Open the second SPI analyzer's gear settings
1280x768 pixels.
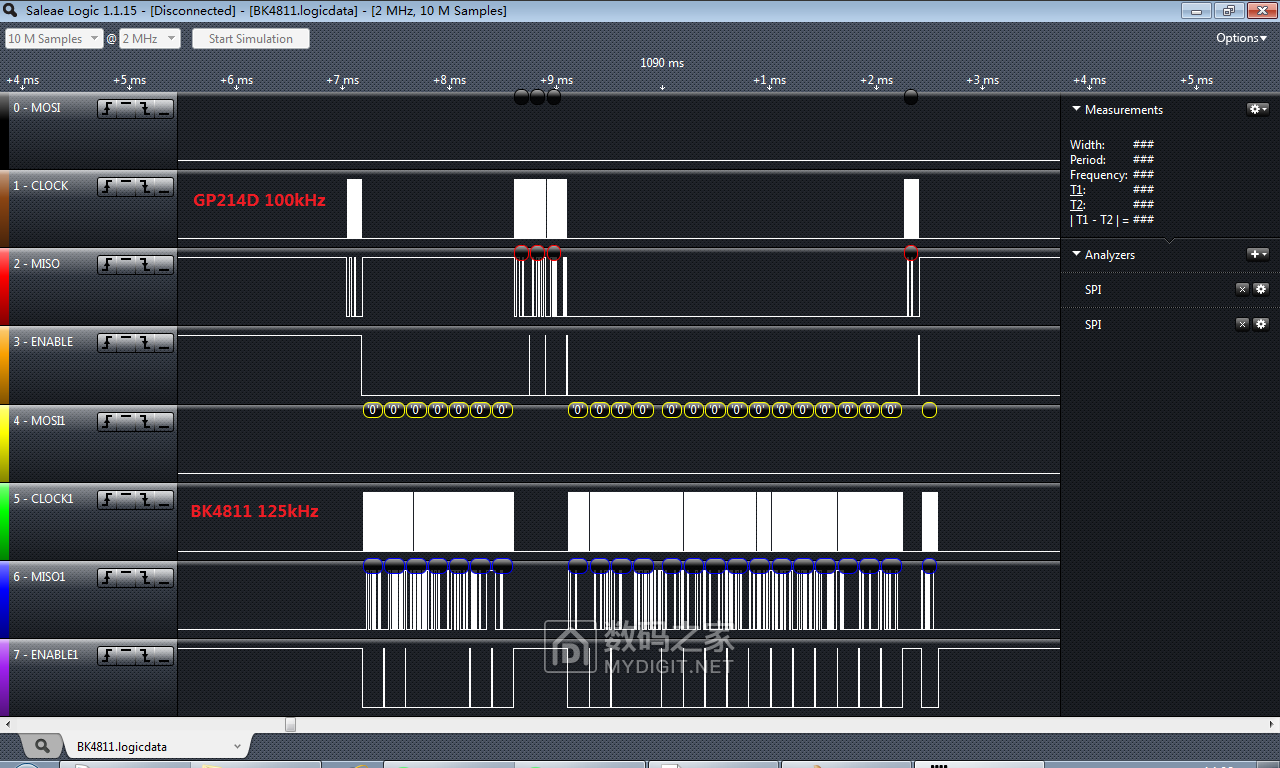[1261, 324]
